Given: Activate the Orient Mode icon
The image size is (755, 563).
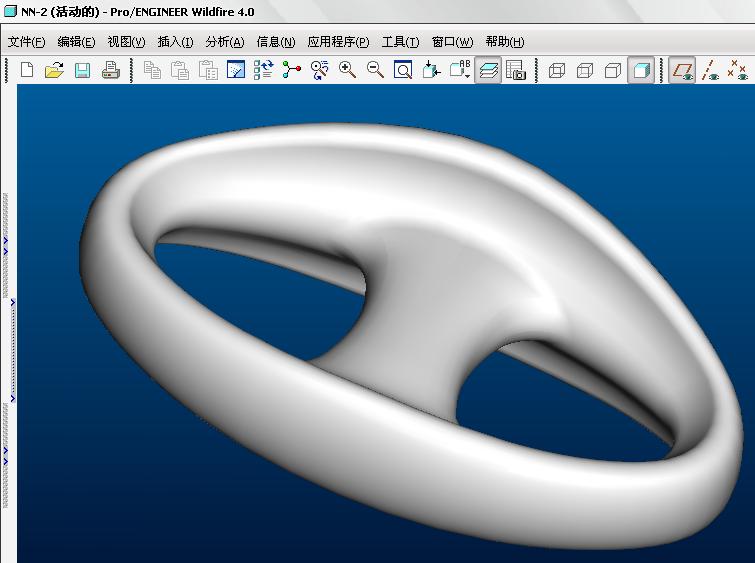Looking at the screenshot, I should 319,70.
